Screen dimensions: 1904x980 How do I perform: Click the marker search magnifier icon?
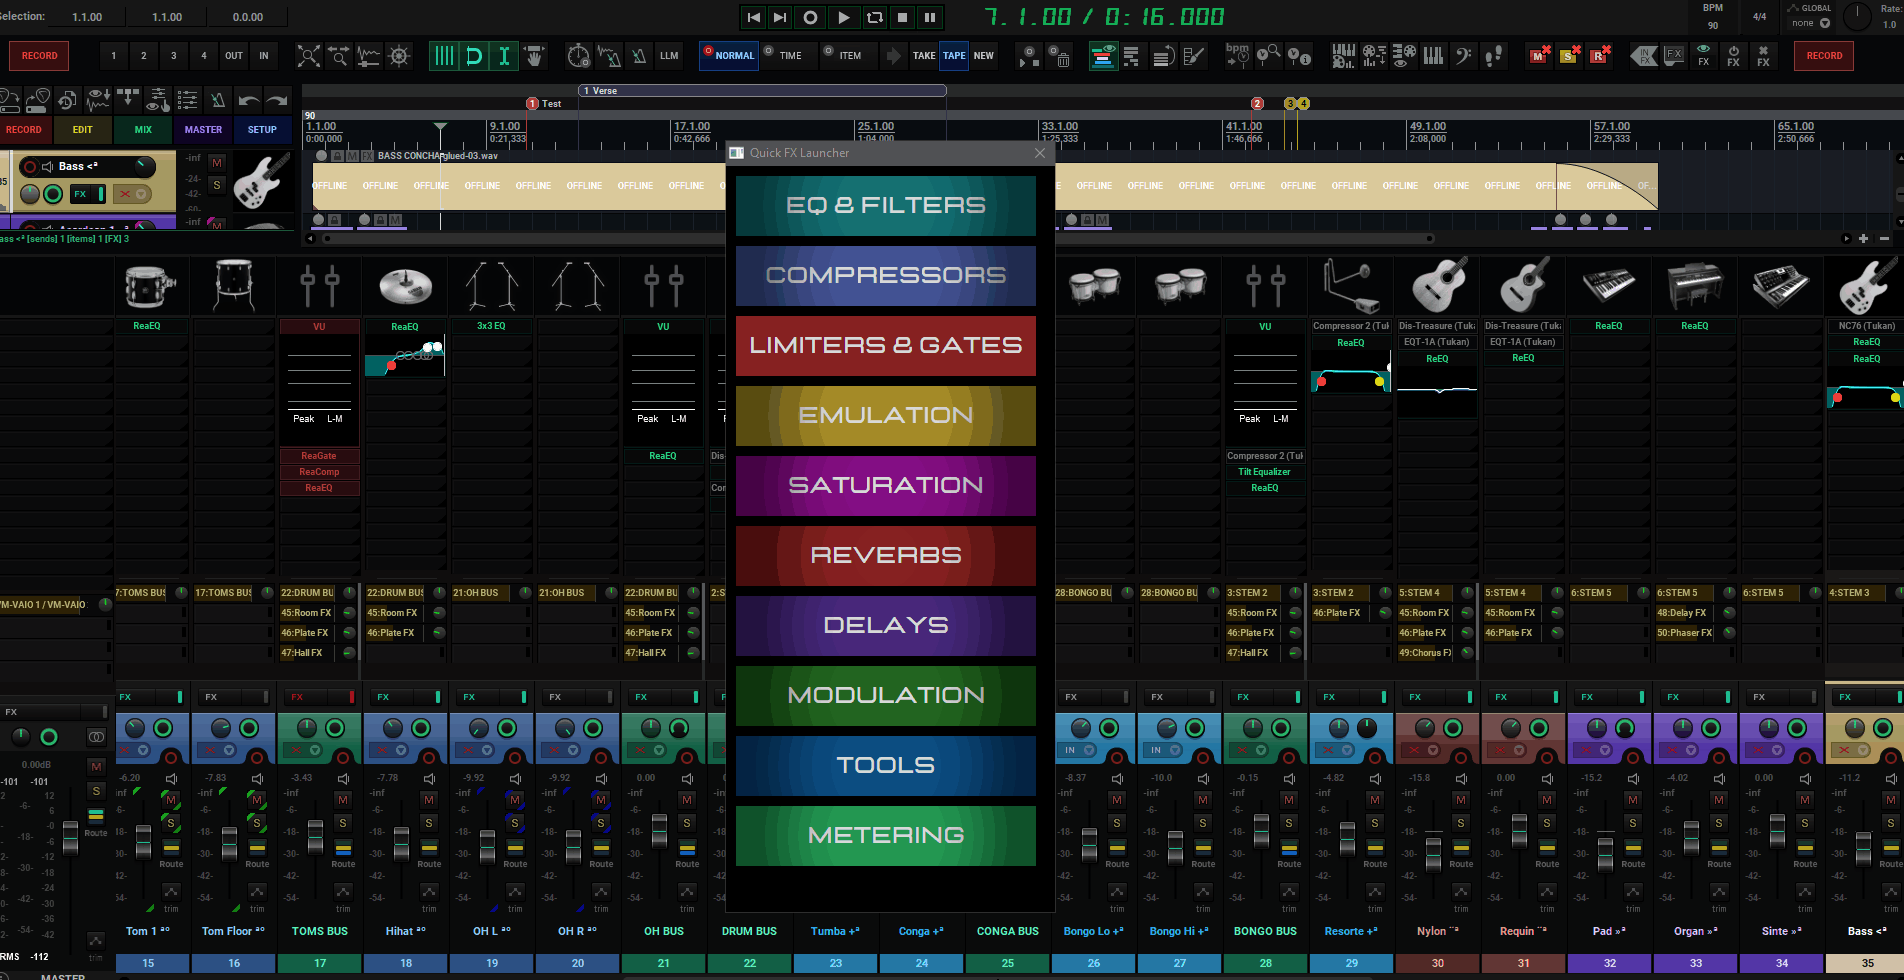pos(1268,55)
